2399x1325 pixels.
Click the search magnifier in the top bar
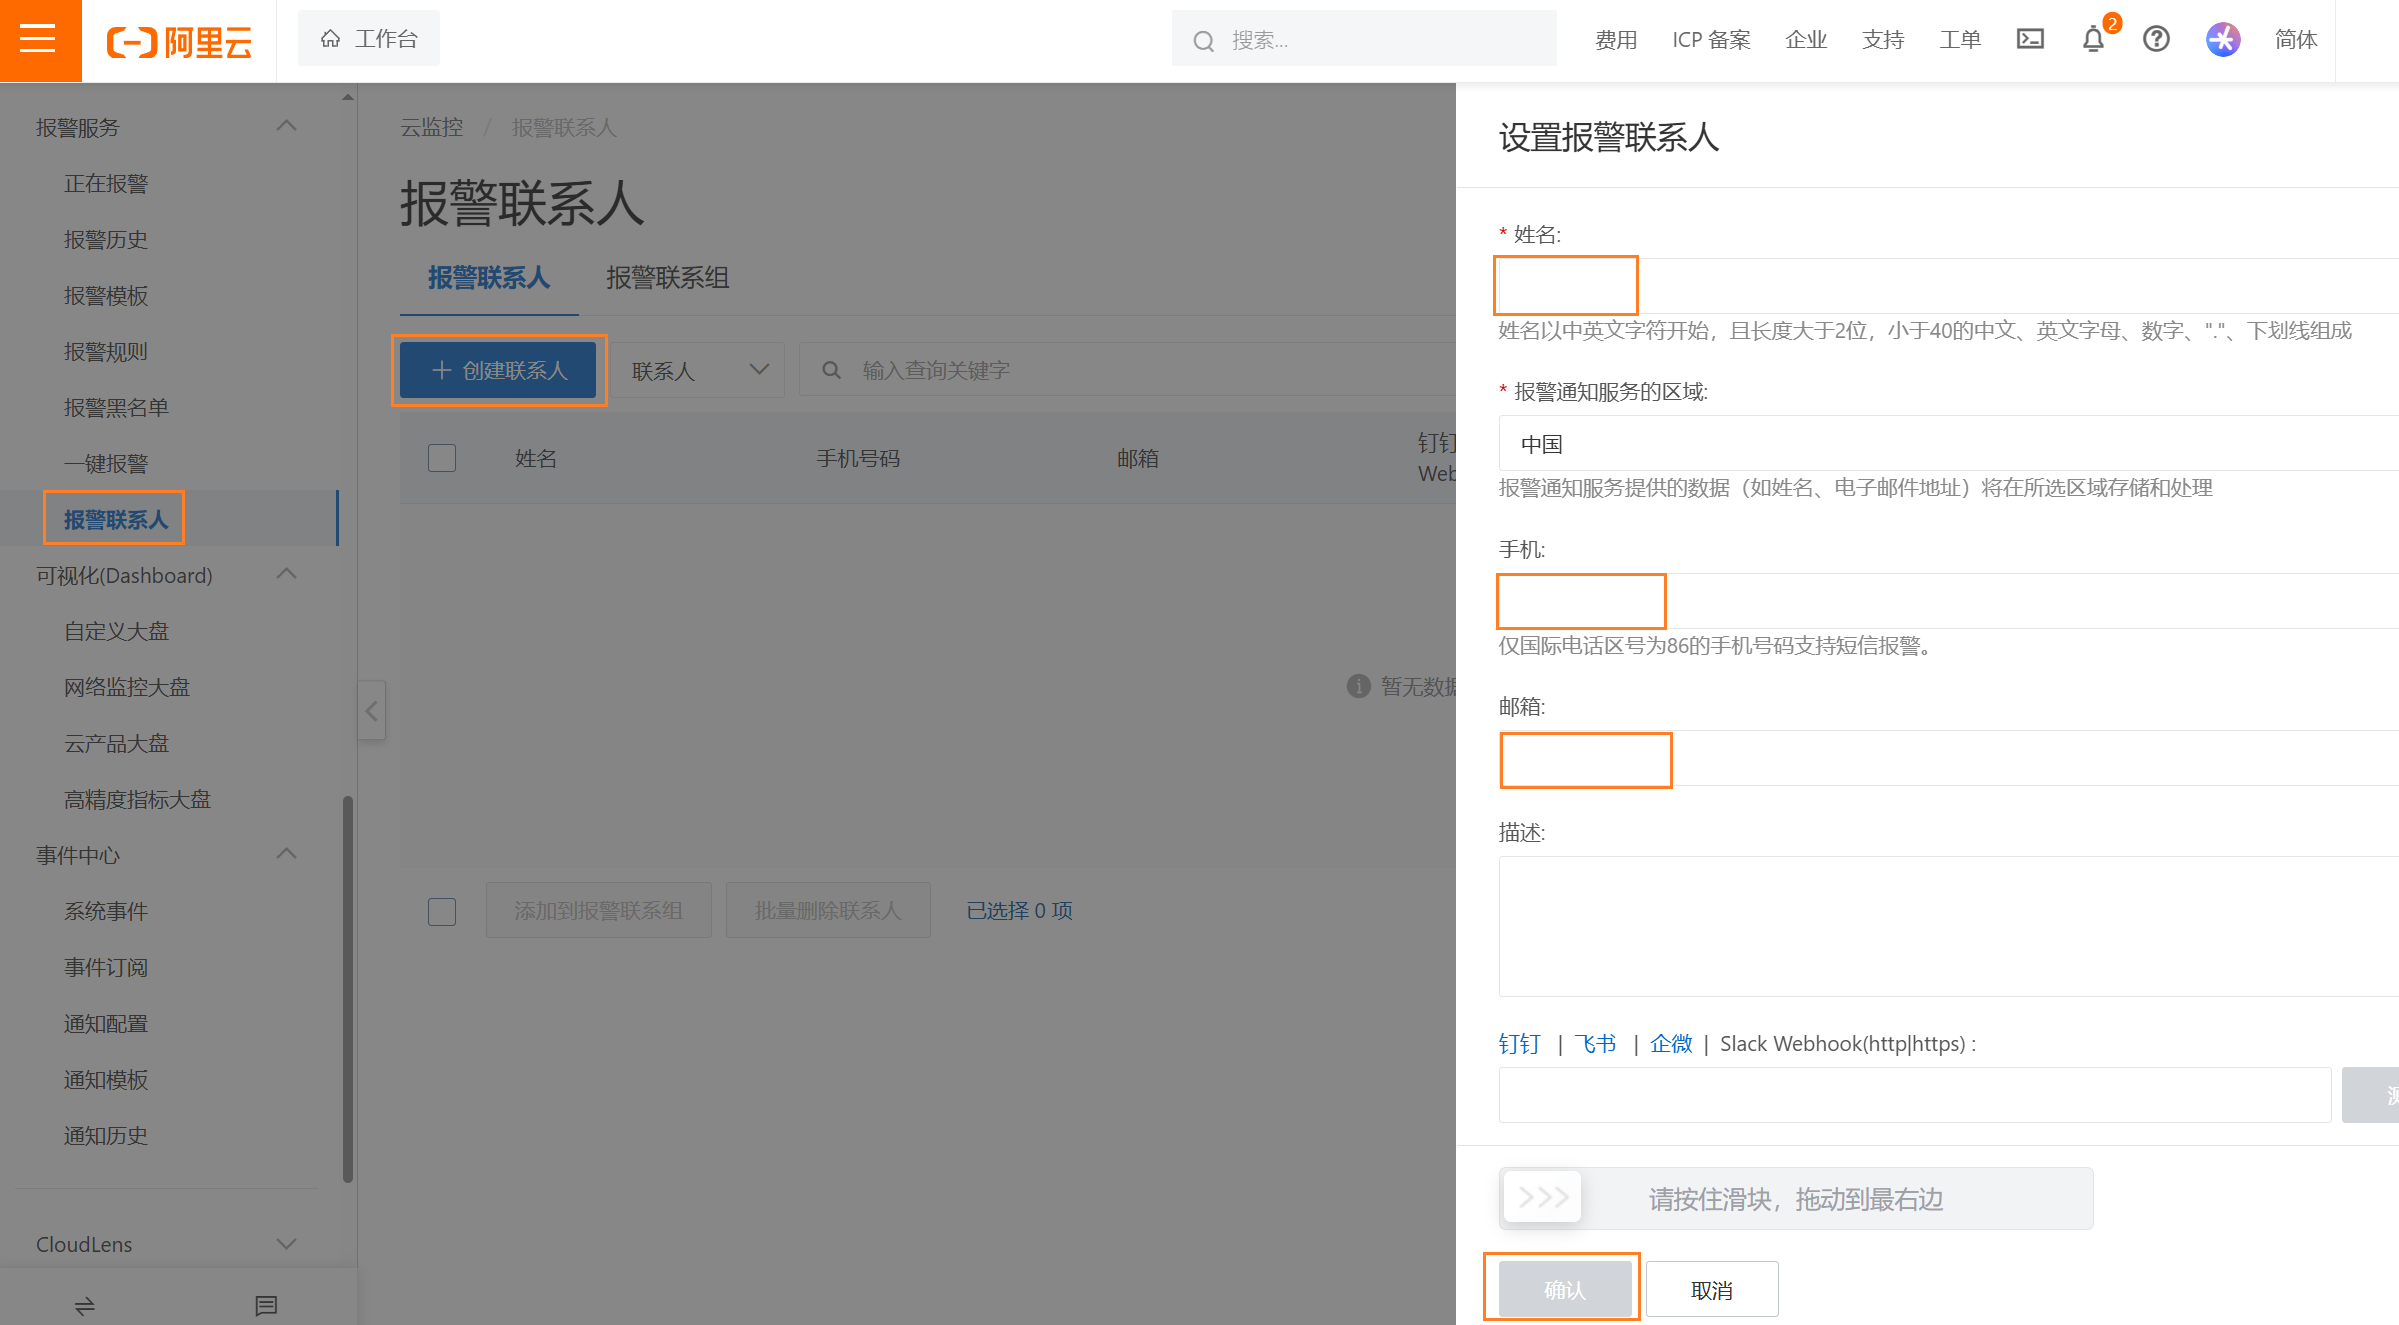point(1203,40)
